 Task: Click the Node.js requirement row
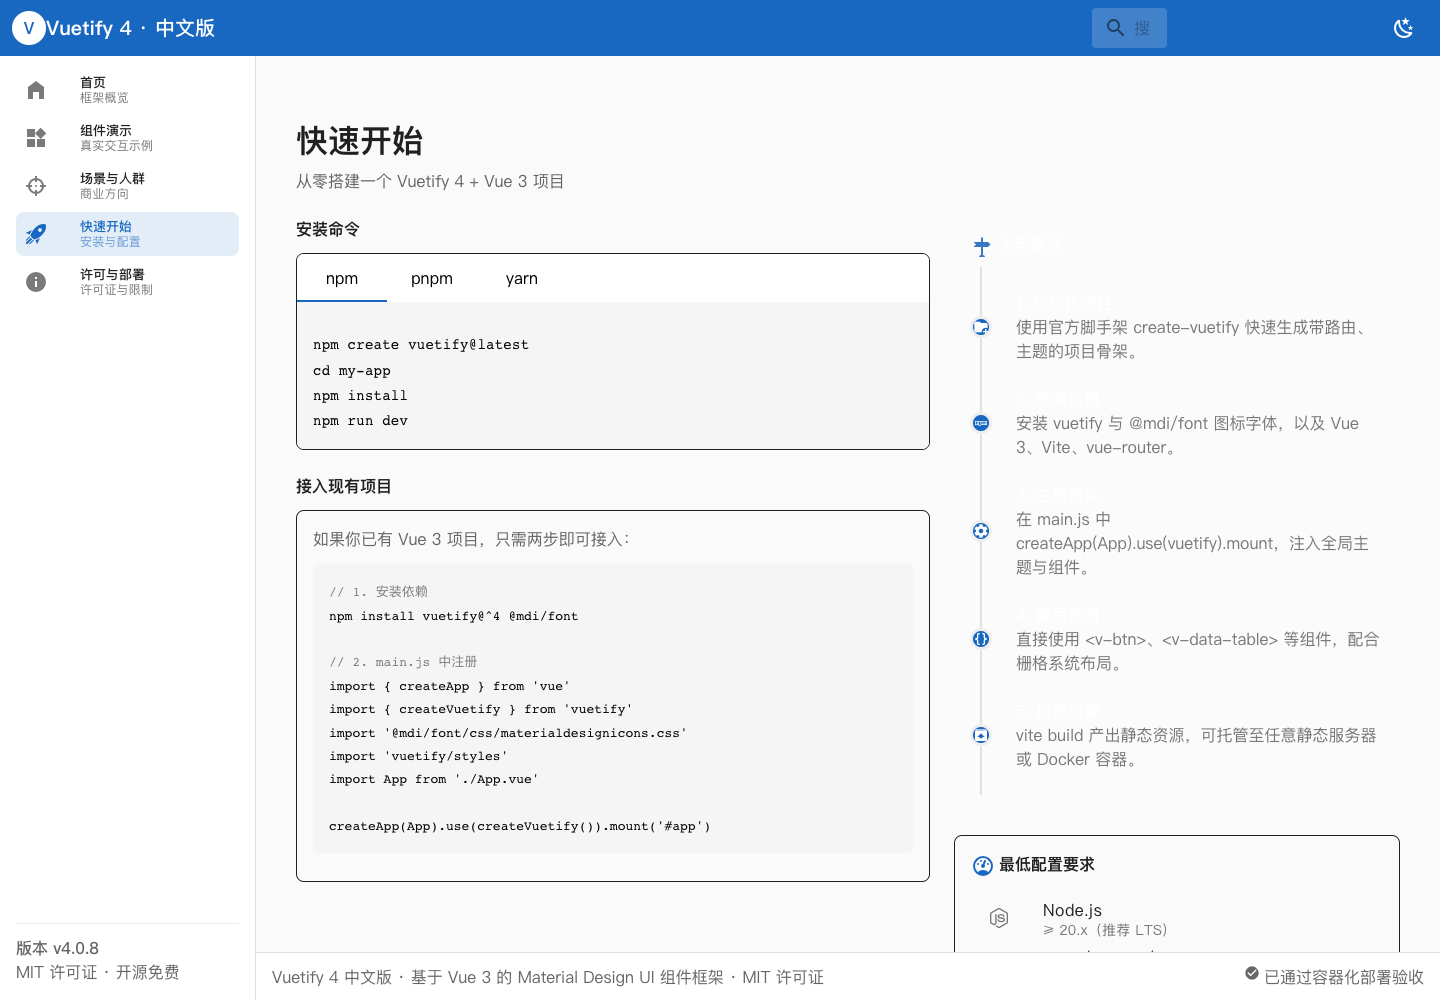(1177, 918)
